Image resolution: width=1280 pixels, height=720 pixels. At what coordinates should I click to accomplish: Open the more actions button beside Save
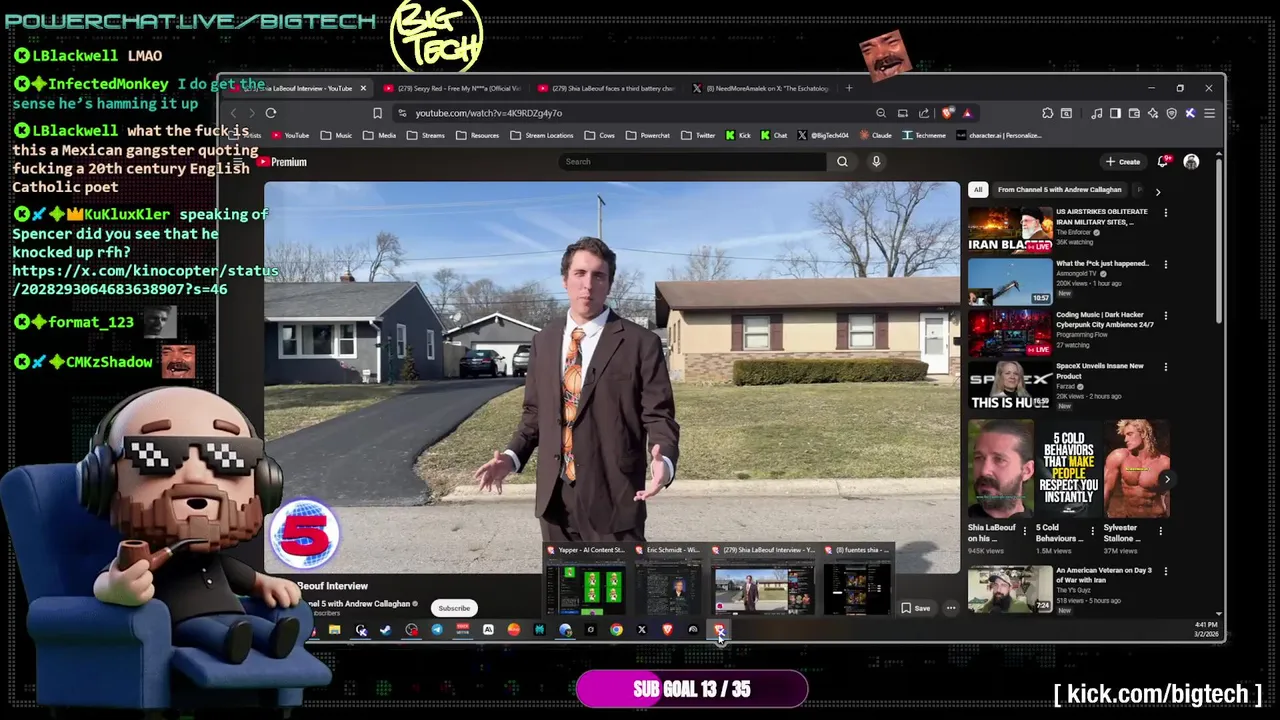pos(951,608)
